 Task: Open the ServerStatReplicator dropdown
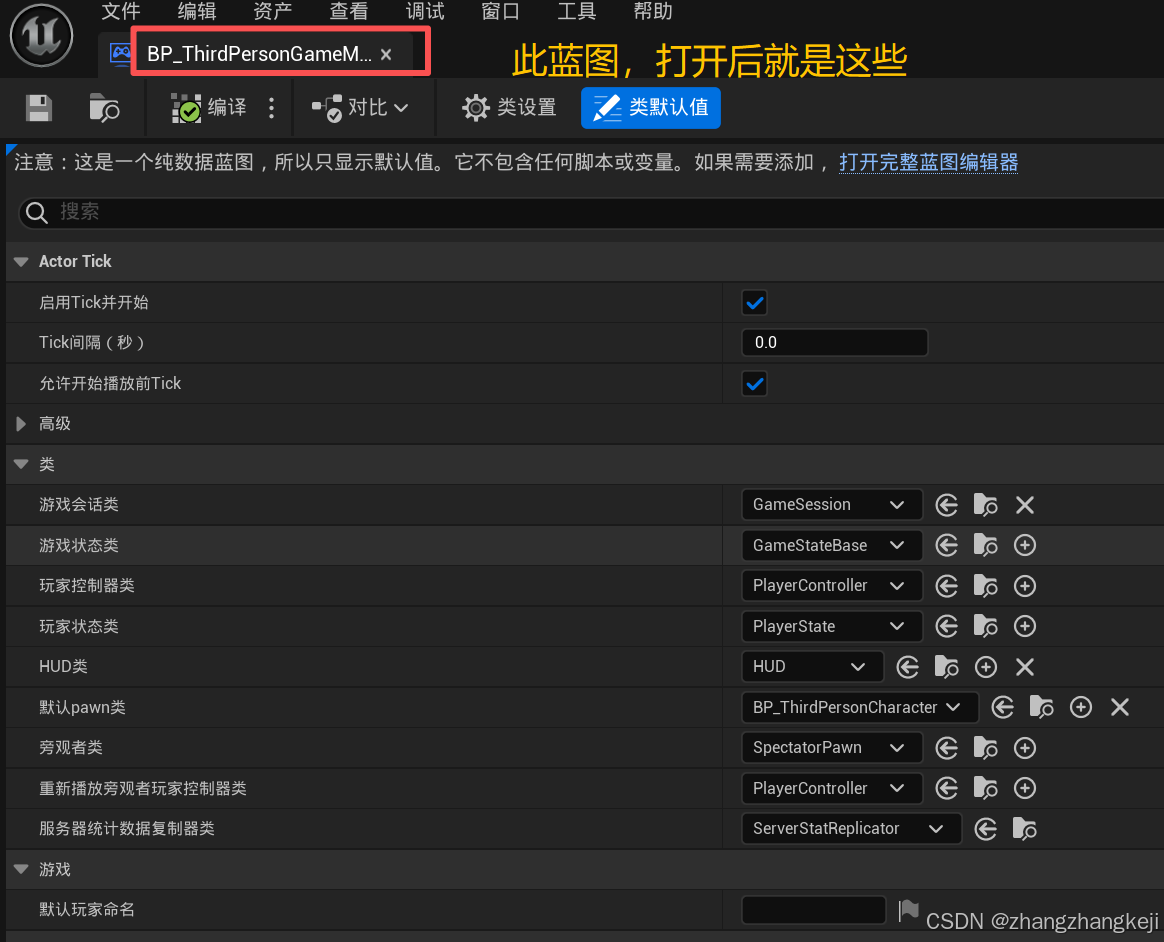point(851,828)
